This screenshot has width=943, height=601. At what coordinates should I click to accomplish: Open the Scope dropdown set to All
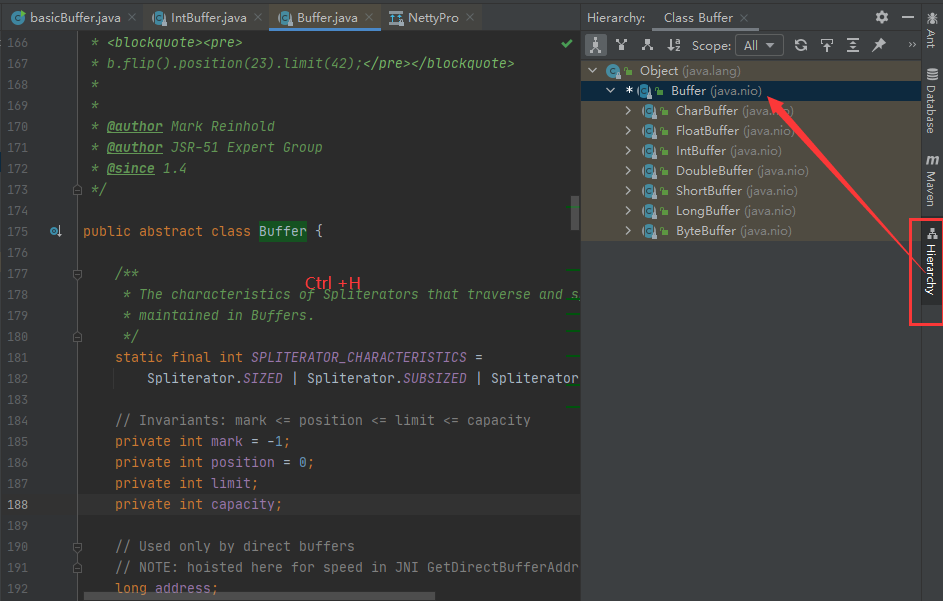click(x=759, y=45)
